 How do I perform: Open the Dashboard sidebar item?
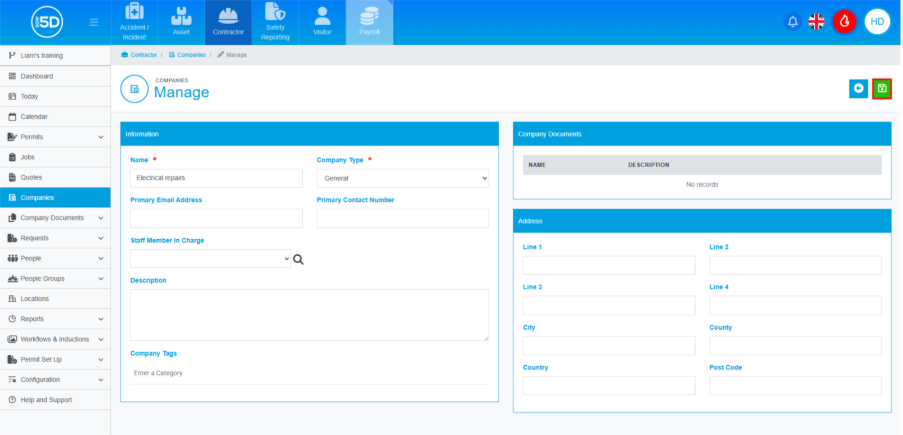36,76
